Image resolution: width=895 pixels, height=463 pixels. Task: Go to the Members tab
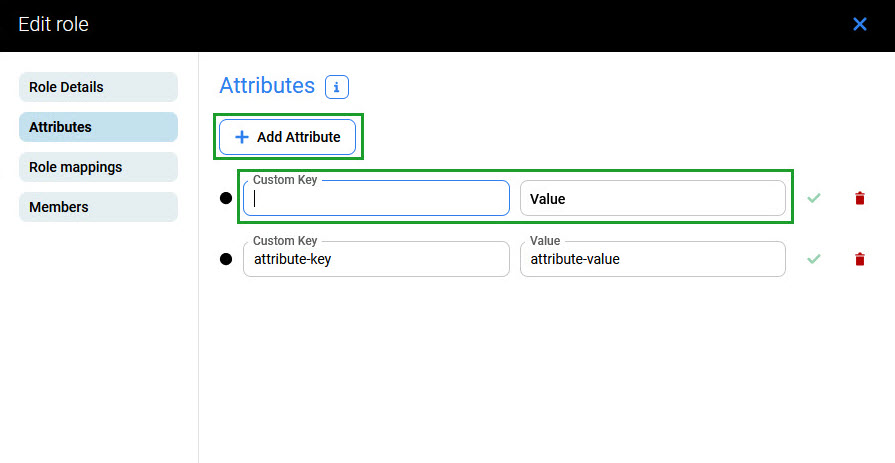point(98,207)
